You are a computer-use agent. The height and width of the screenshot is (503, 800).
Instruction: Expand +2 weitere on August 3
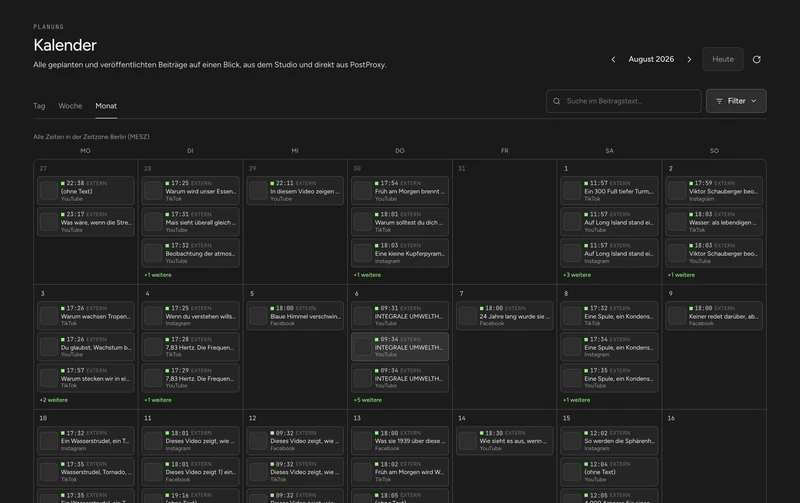tap(54, 400)
